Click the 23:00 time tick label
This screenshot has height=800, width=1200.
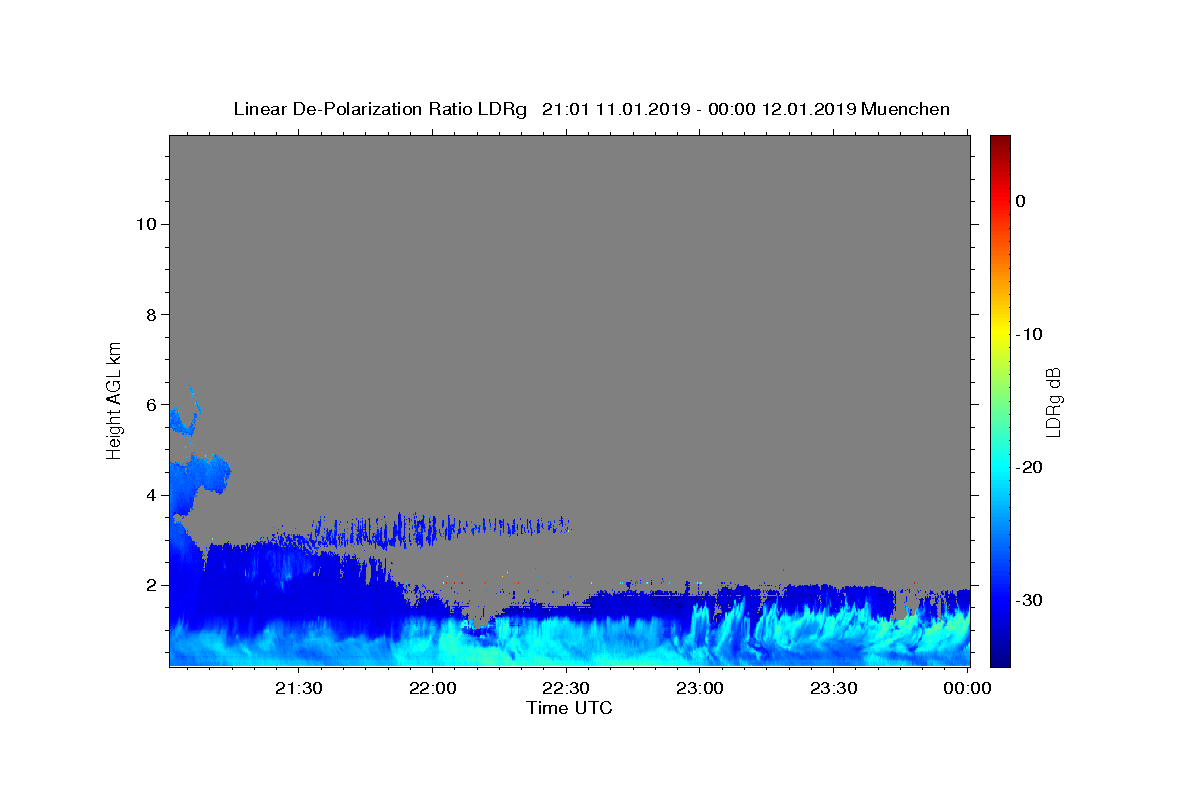click(x=700, y=688)
